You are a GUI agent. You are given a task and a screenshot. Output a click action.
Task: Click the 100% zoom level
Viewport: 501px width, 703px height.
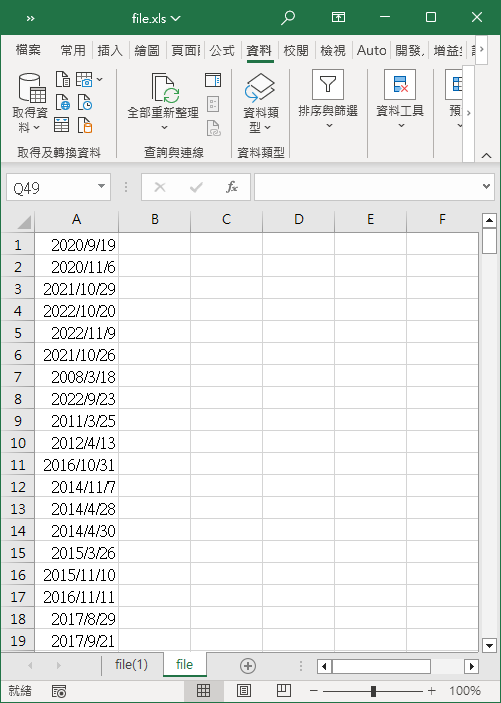(465, 691)
